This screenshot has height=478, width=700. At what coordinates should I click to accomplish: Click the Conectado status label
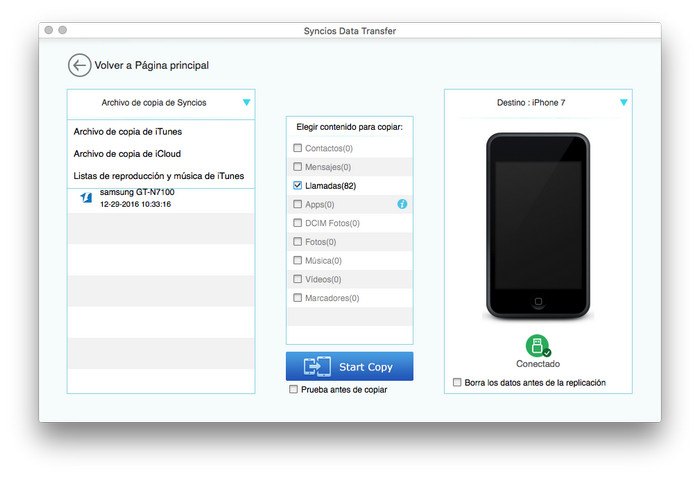pyautogui.click(x=538, y=364)
